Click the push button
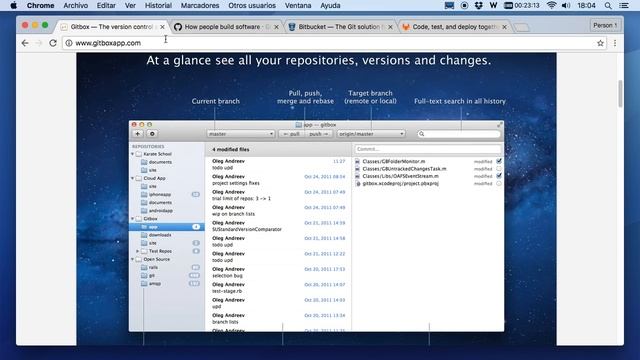The width and height of the screenshot is (640, 360). coord(319,134)
